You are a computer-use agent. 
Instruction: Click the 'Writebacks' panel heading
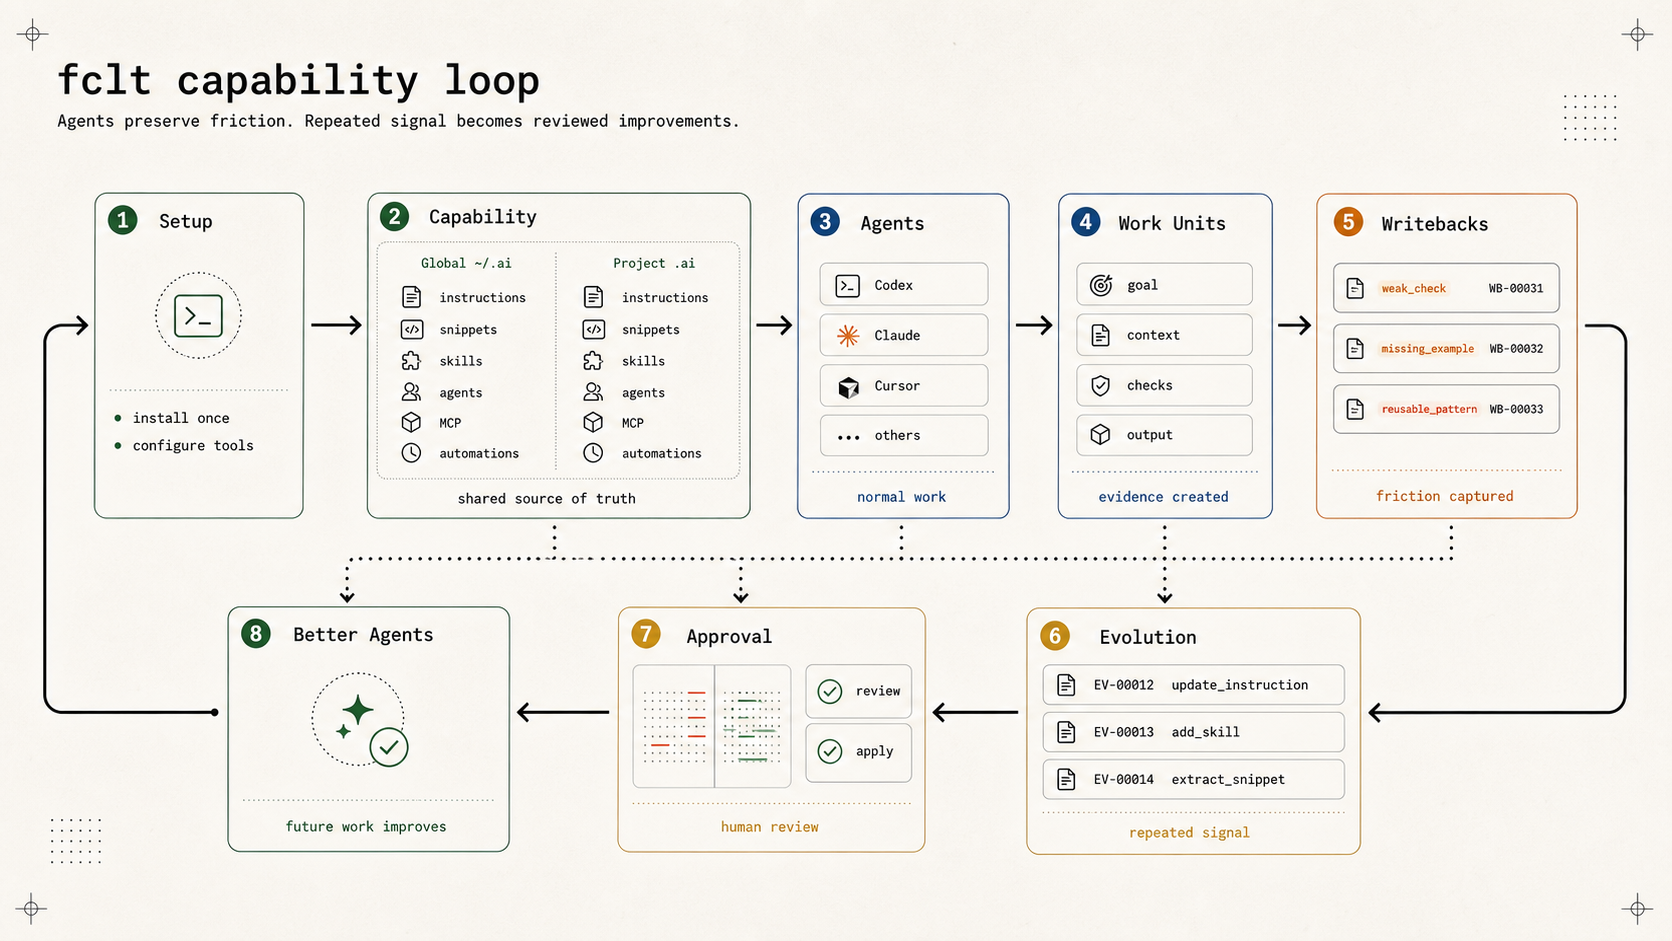click(1435, 224)
